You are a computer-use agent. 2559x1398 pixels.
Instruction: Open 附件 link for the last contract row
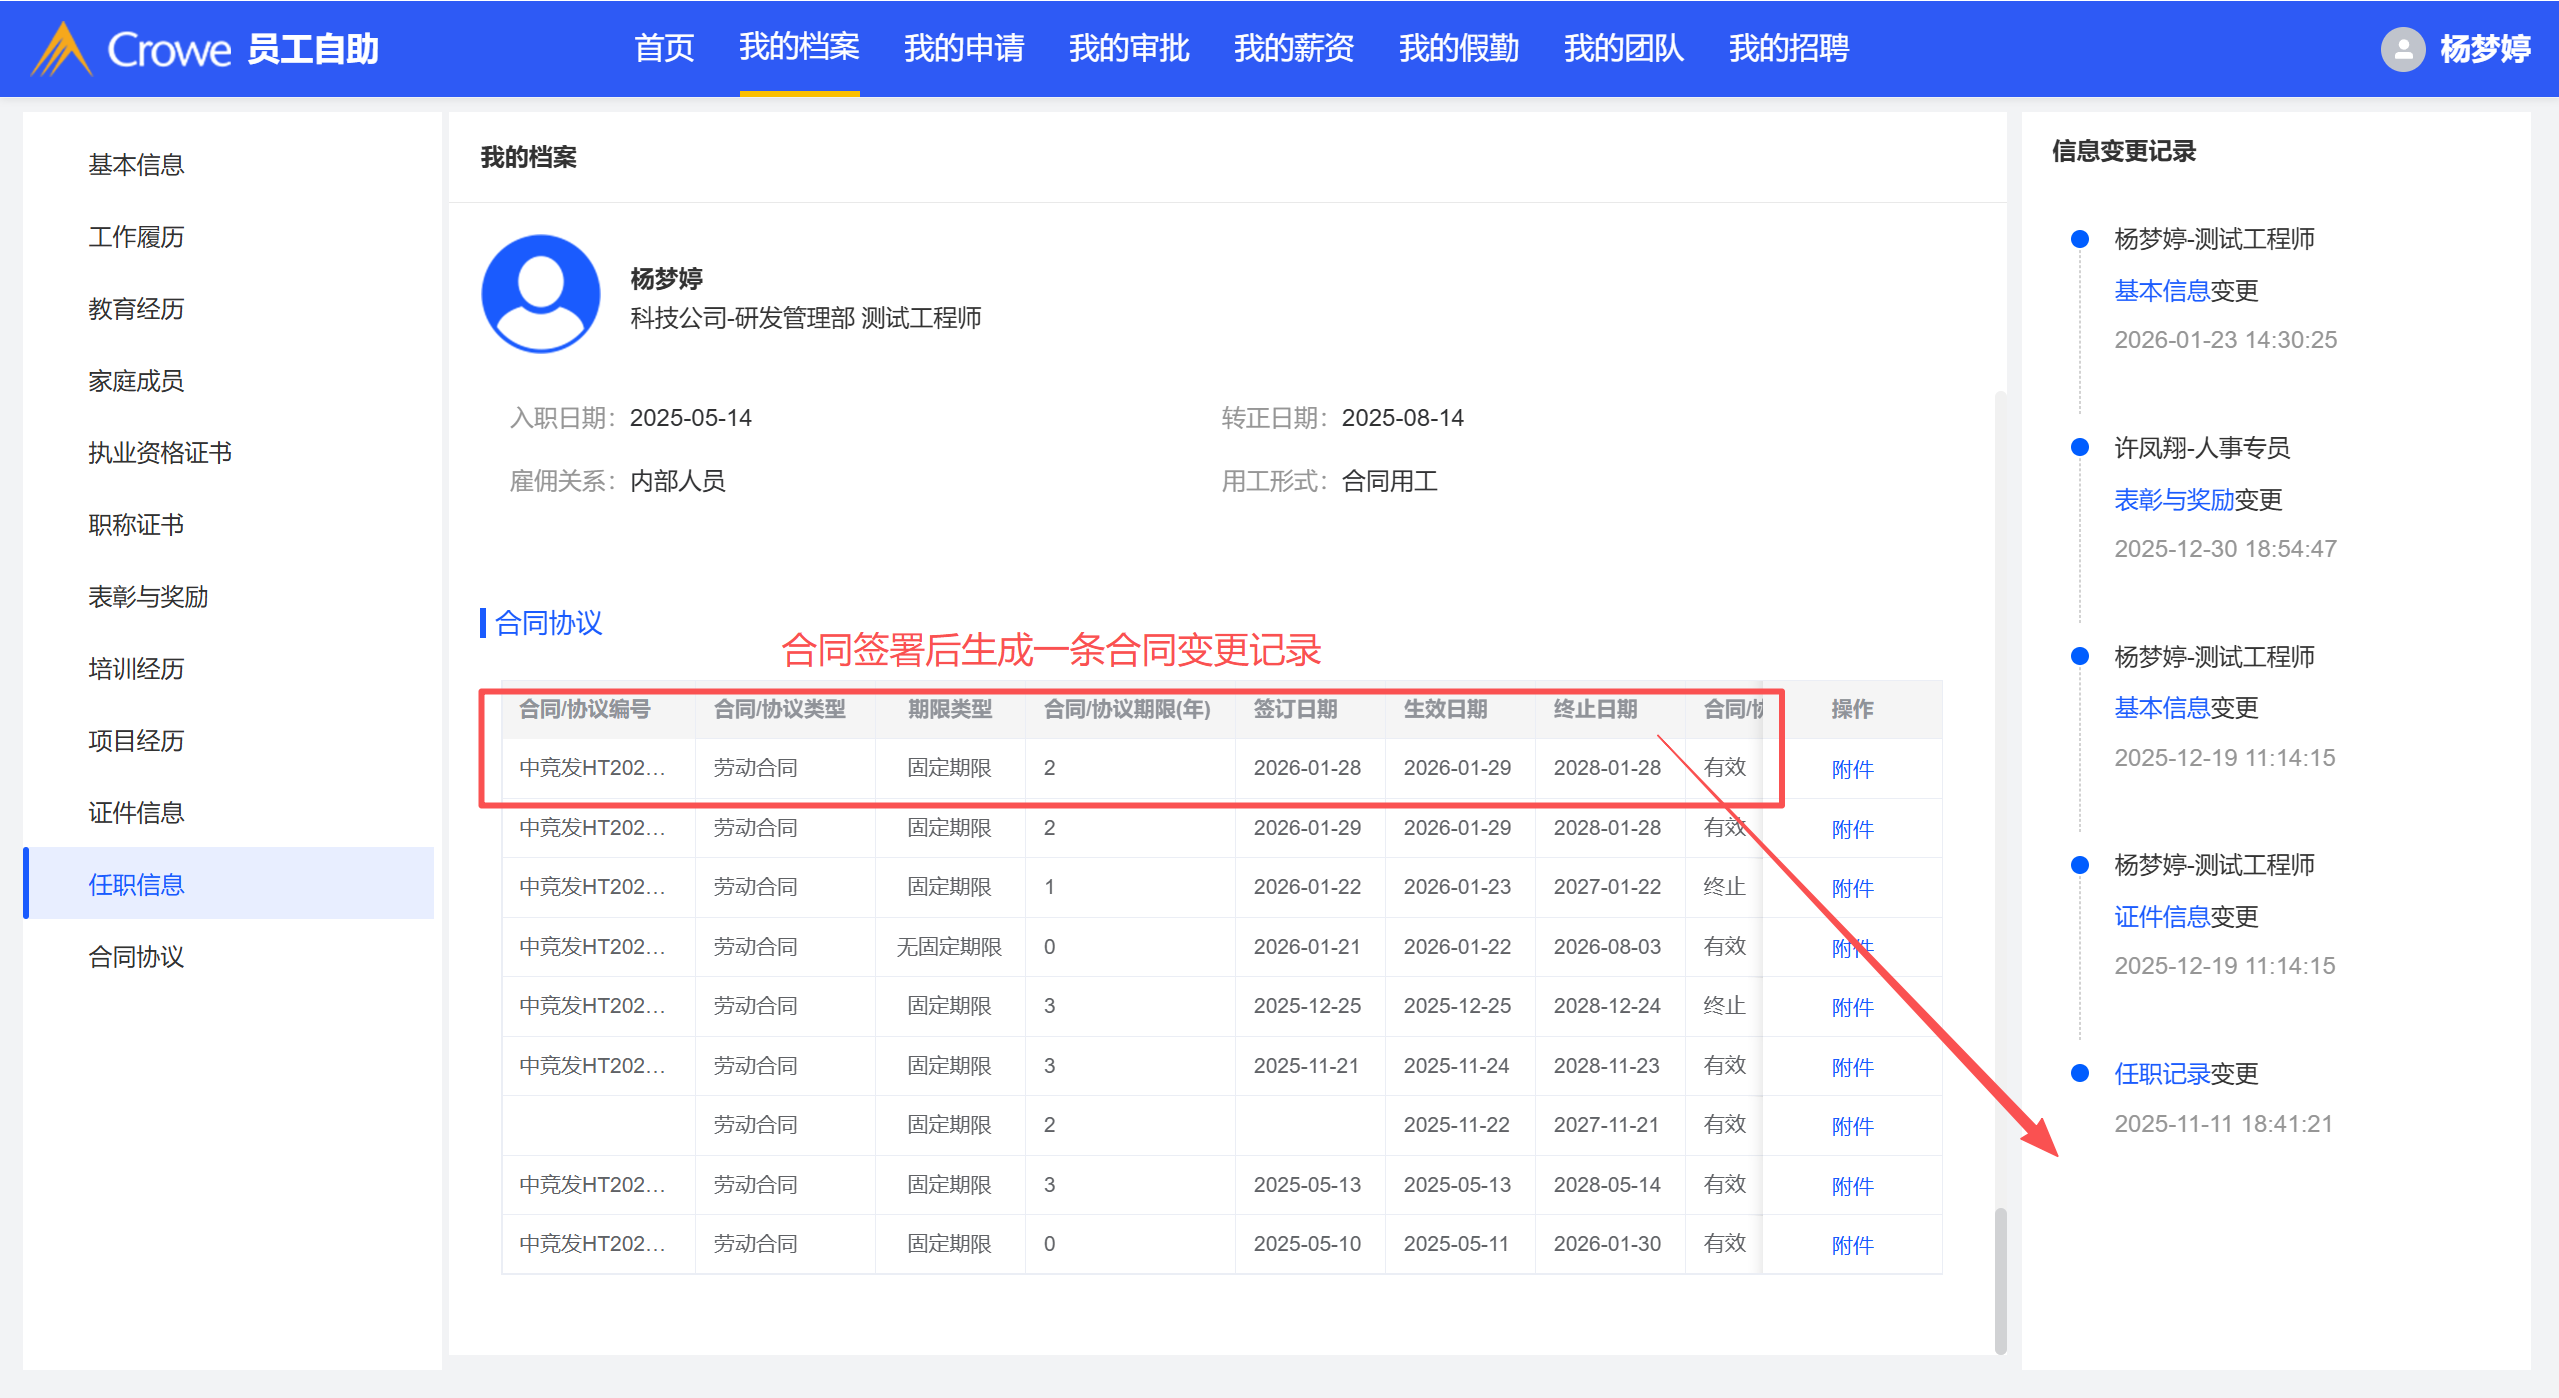1851,1245
